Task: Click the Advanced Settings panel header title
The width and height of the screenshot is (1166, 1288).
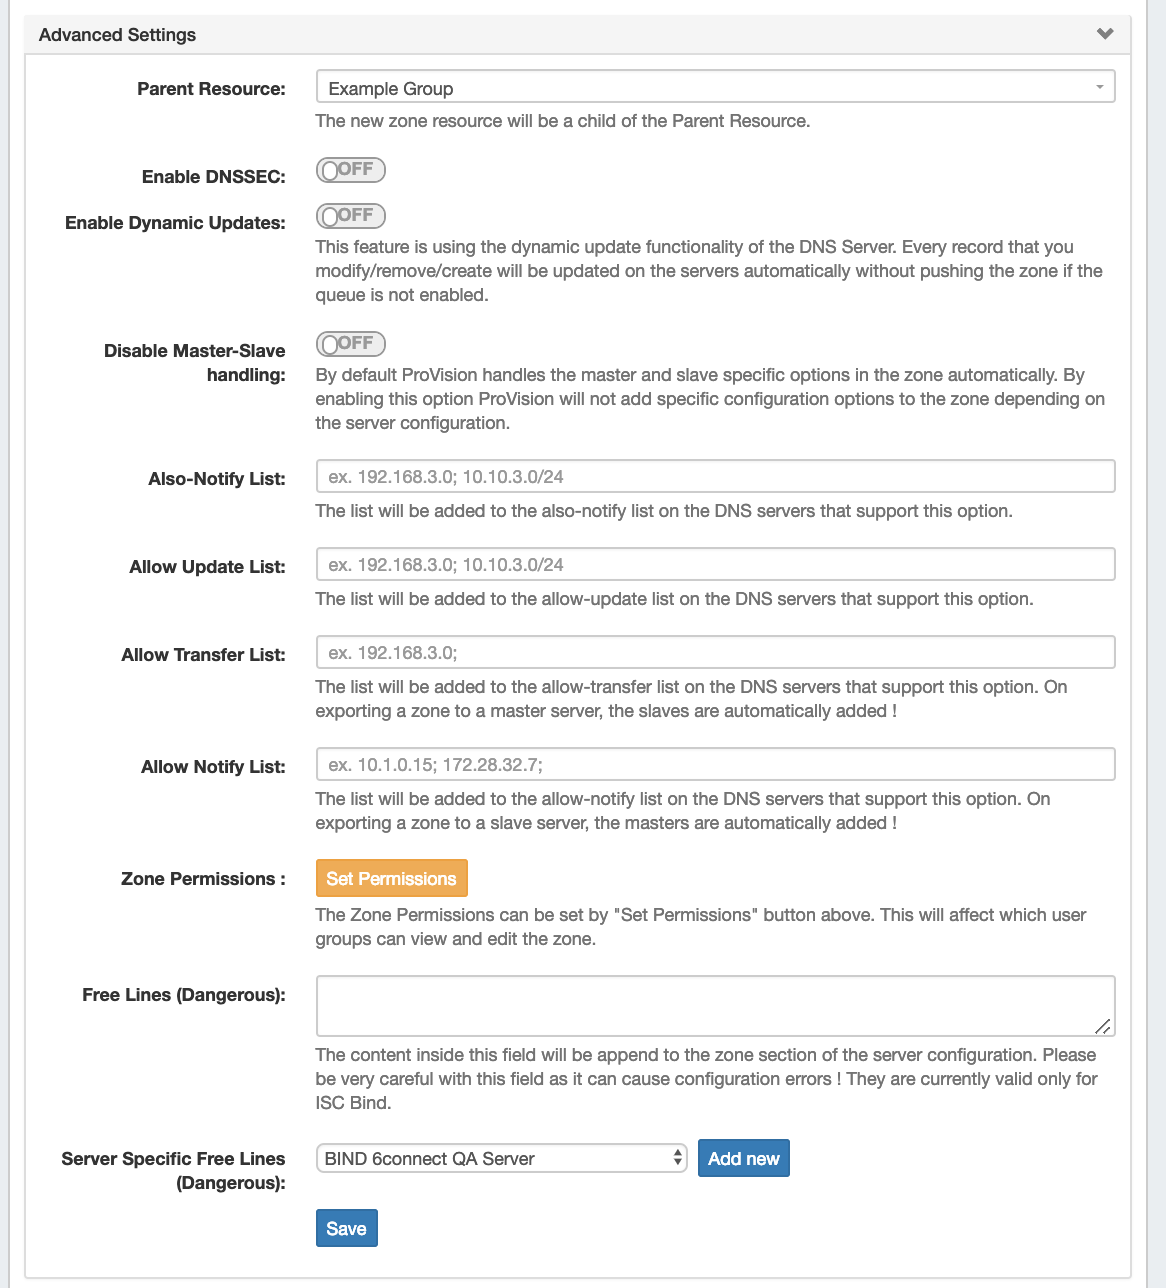Action: pyautogui.click(x=117, y=35)
